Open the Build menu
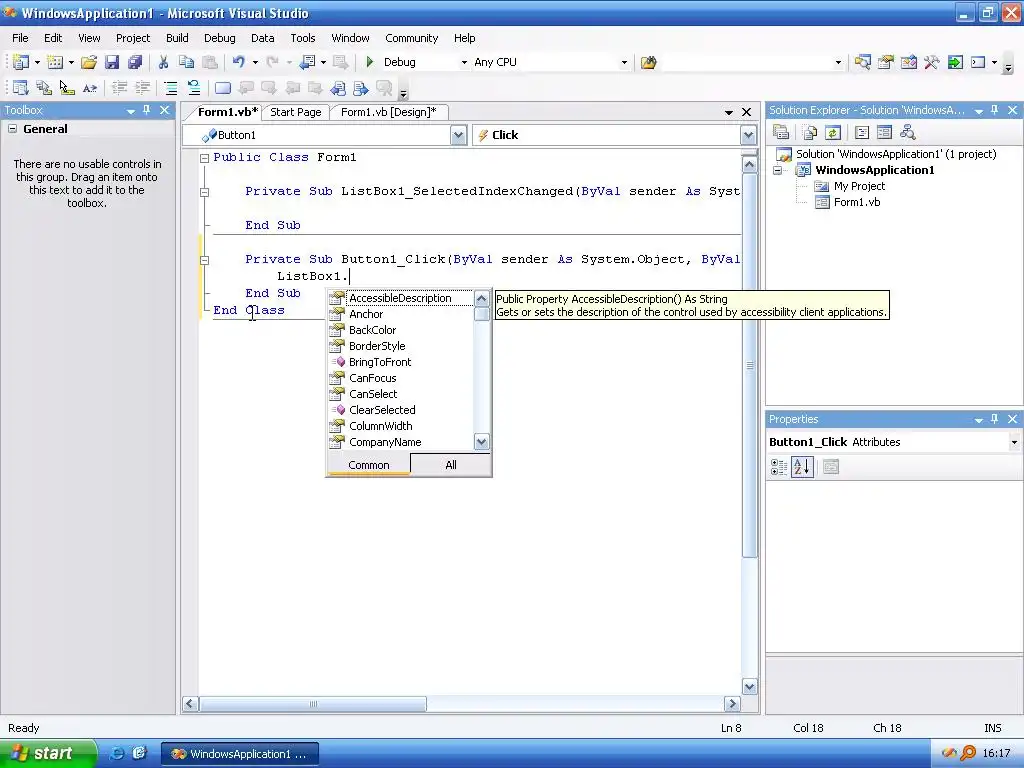1024x768 pixels. [177, 38]
